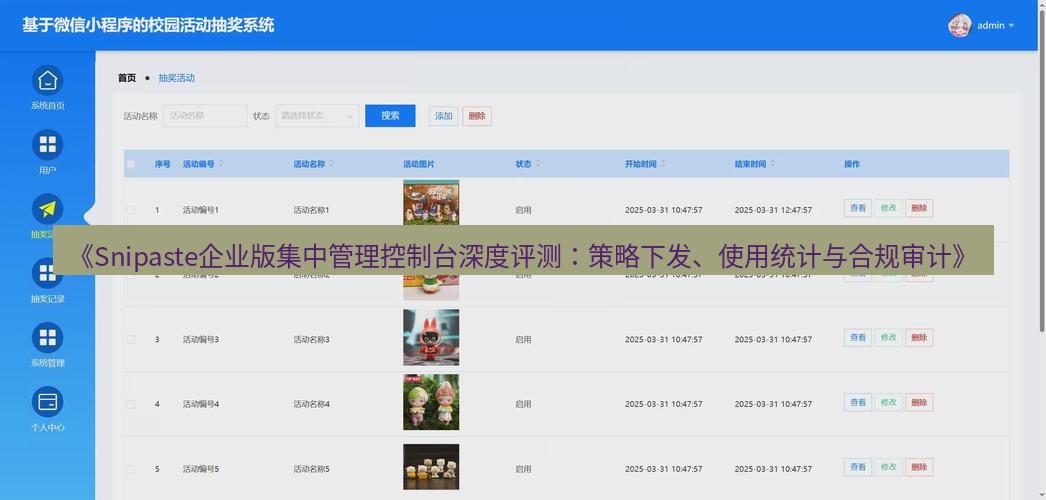This screenshot has height=500, width=1046.
Task: Open the 用户 sidebar icon
Action: pyautogui.click(x=47, y=145)
